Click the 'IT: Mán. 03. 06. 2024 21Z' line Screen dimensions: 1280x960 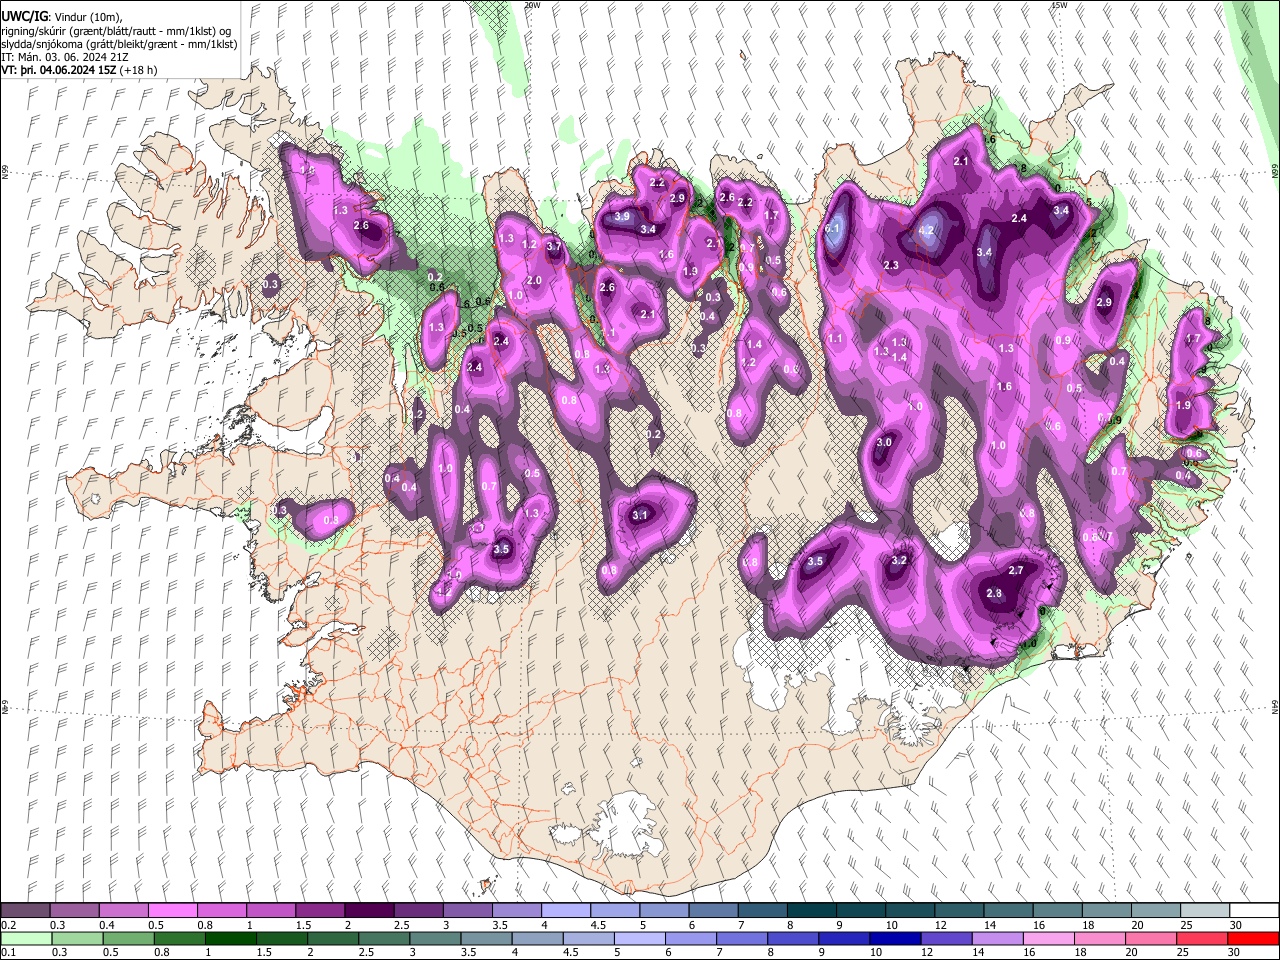[x=65, y=57]
